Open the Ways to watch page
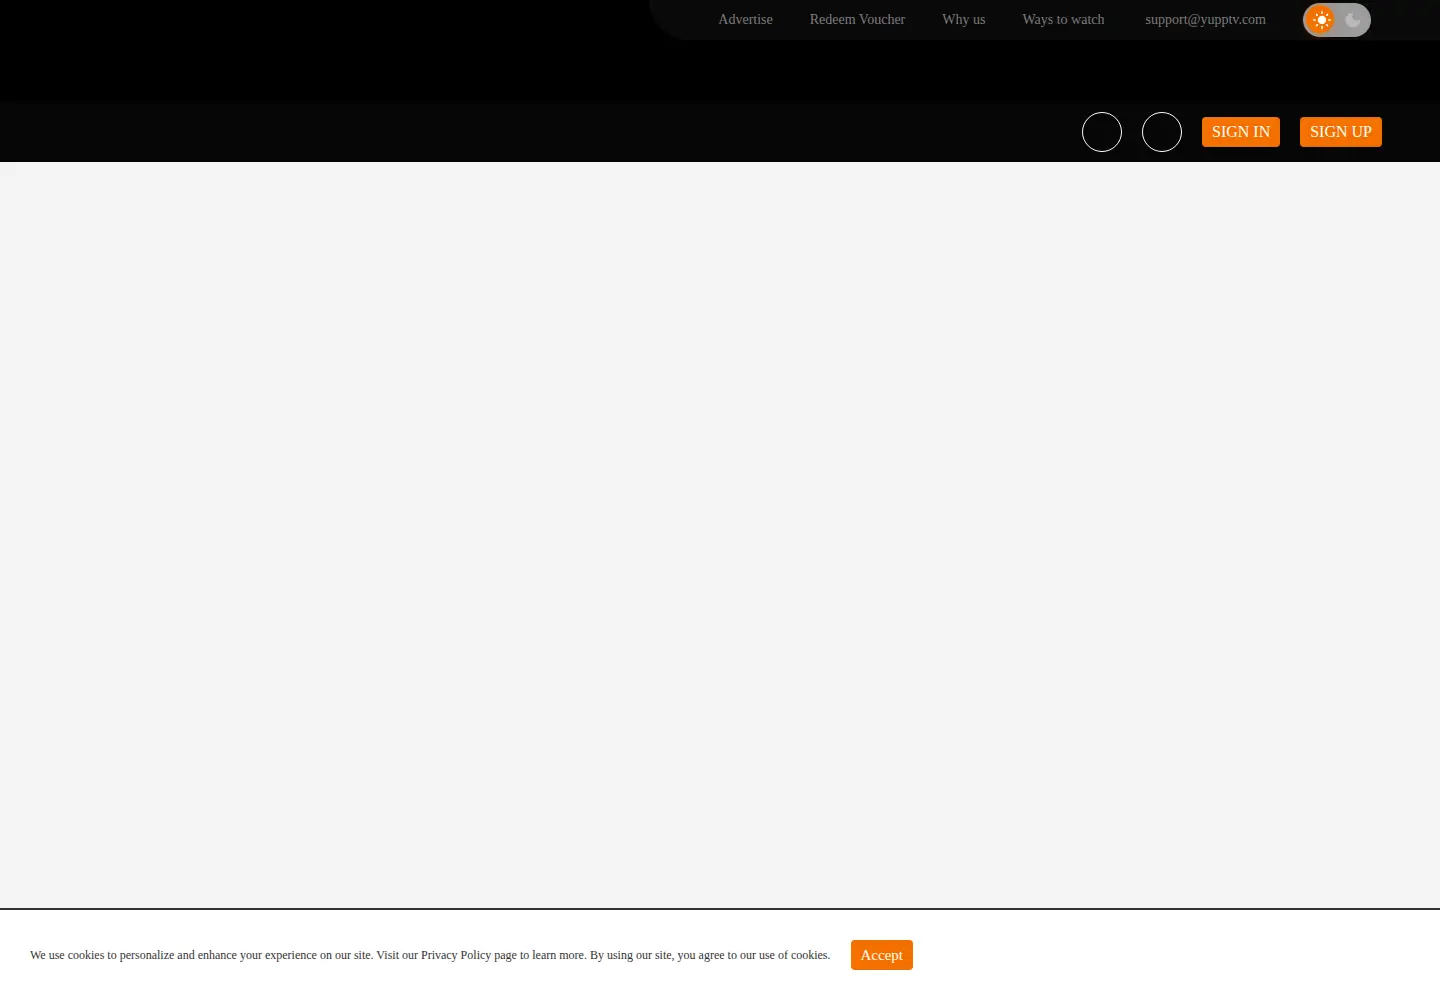The height and width of the screenshot is (1000, 1440). 1063,20
